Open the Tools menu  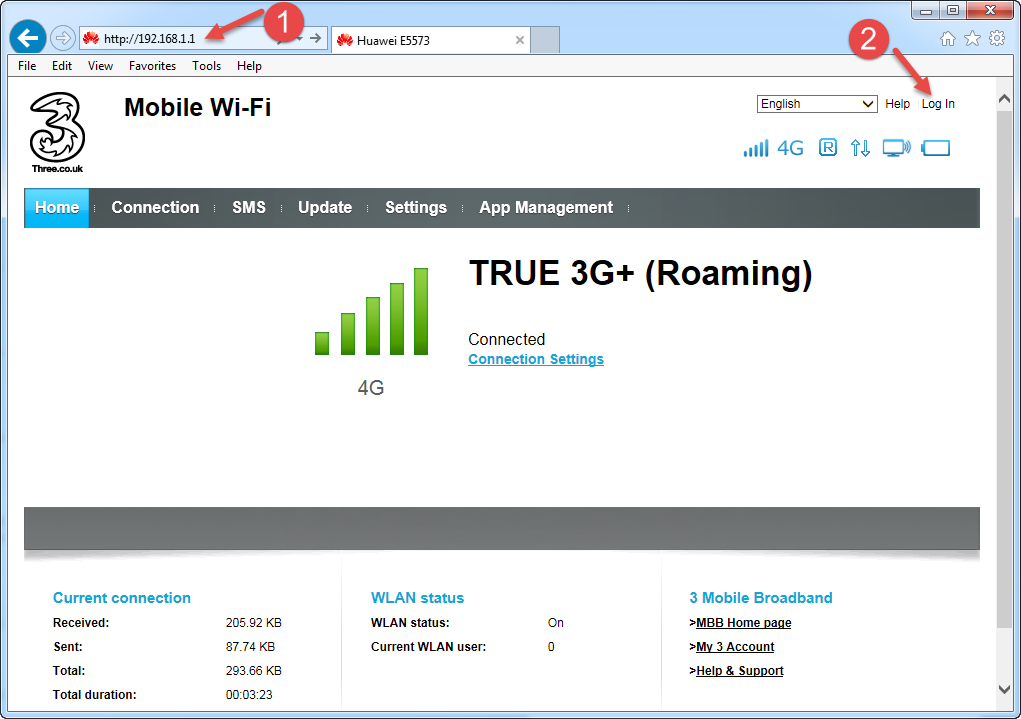click(x=206, y=66)
